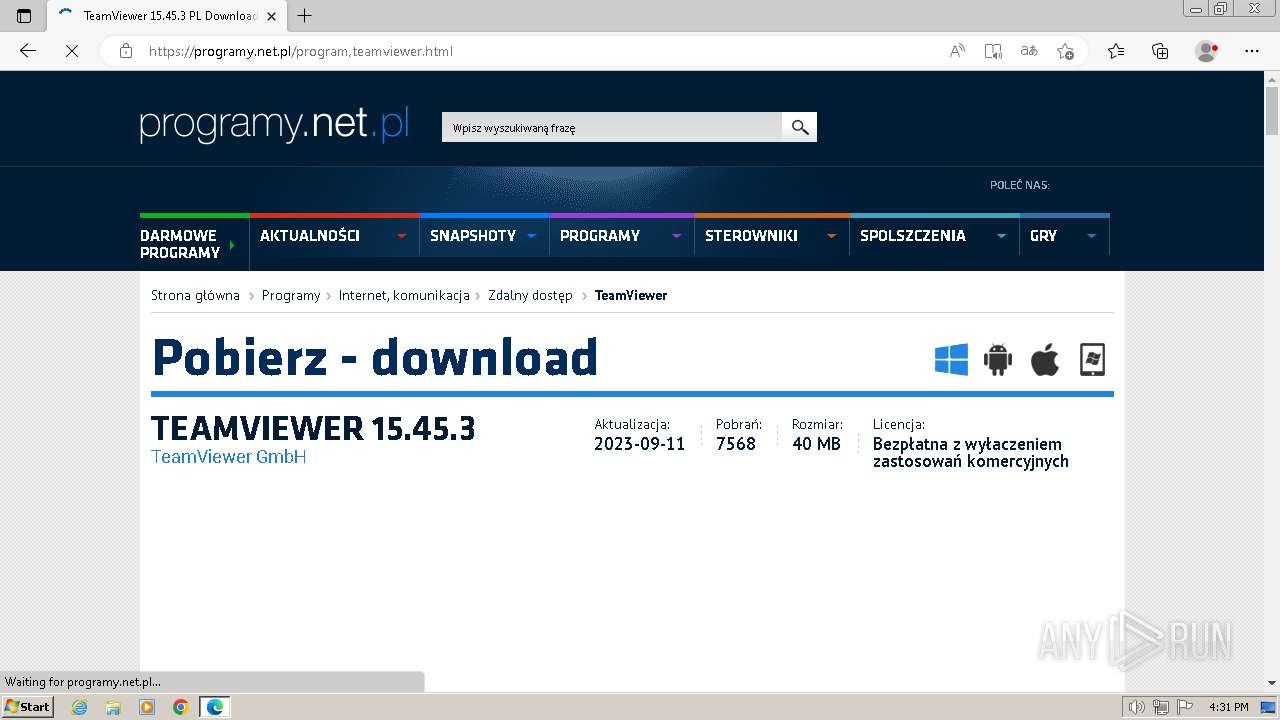This screenshot has height=720, width=1280.
Task: Click the volume tray icon
Action: pos(1137,707)
